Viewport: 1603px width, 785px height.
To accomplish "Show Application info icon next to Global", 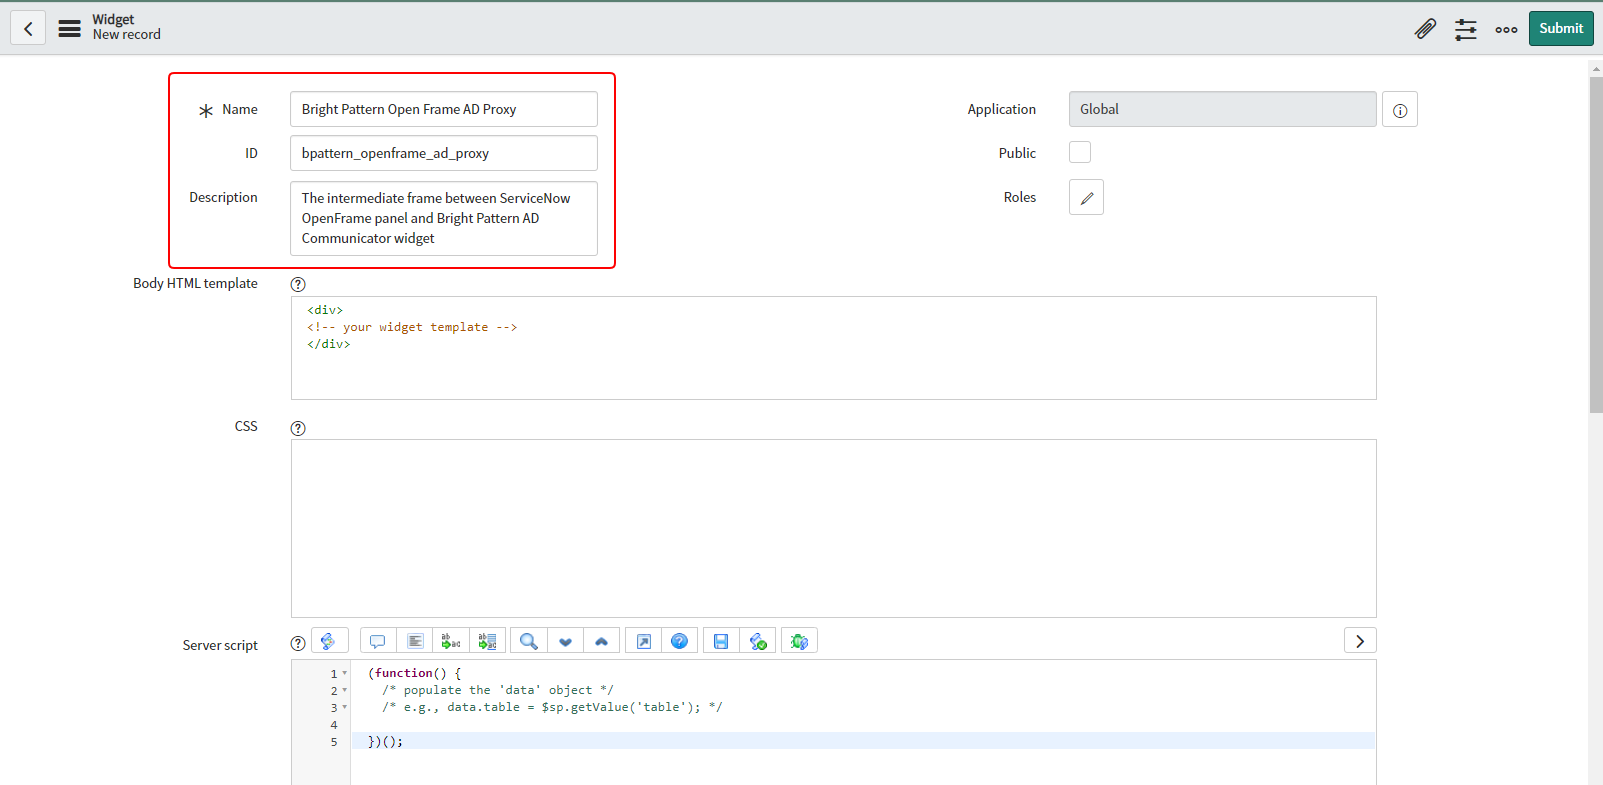I will pyautogui.click(x=1400, y=109).
